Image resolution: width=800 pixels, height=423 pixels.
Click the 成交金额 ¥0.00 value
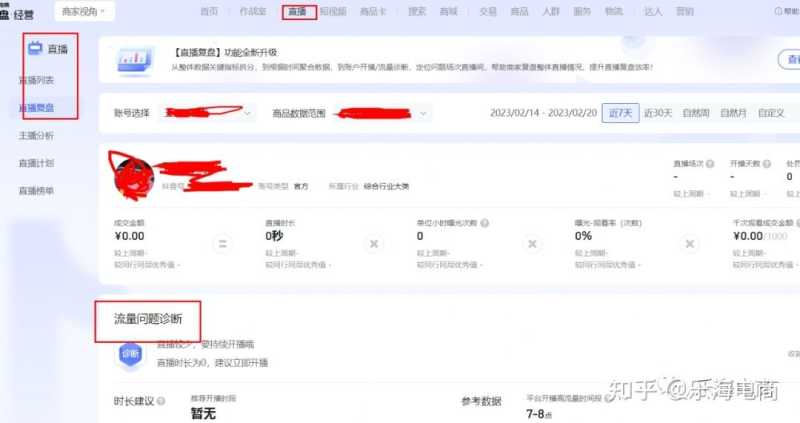click(x=130, y=236)
